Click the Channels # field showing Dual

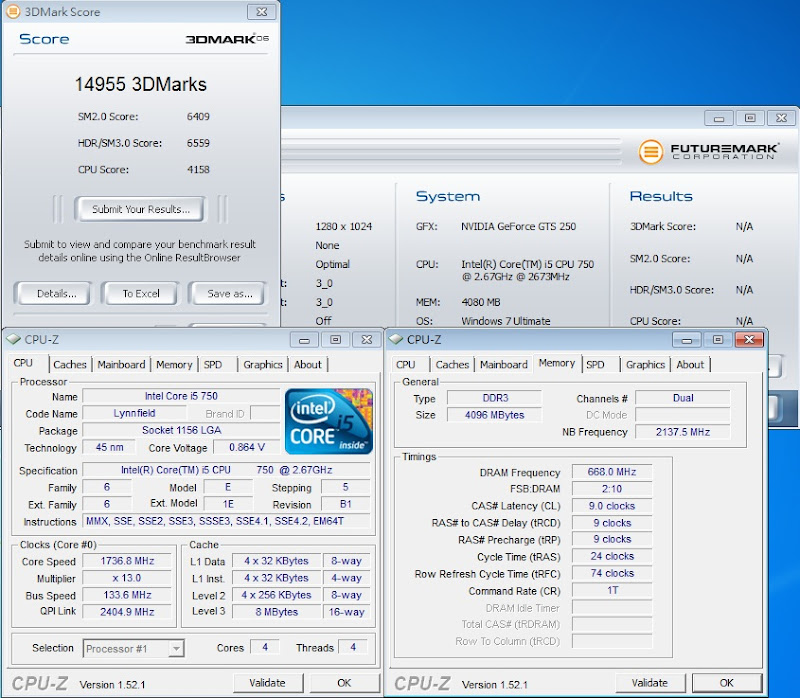pos(683,398)
